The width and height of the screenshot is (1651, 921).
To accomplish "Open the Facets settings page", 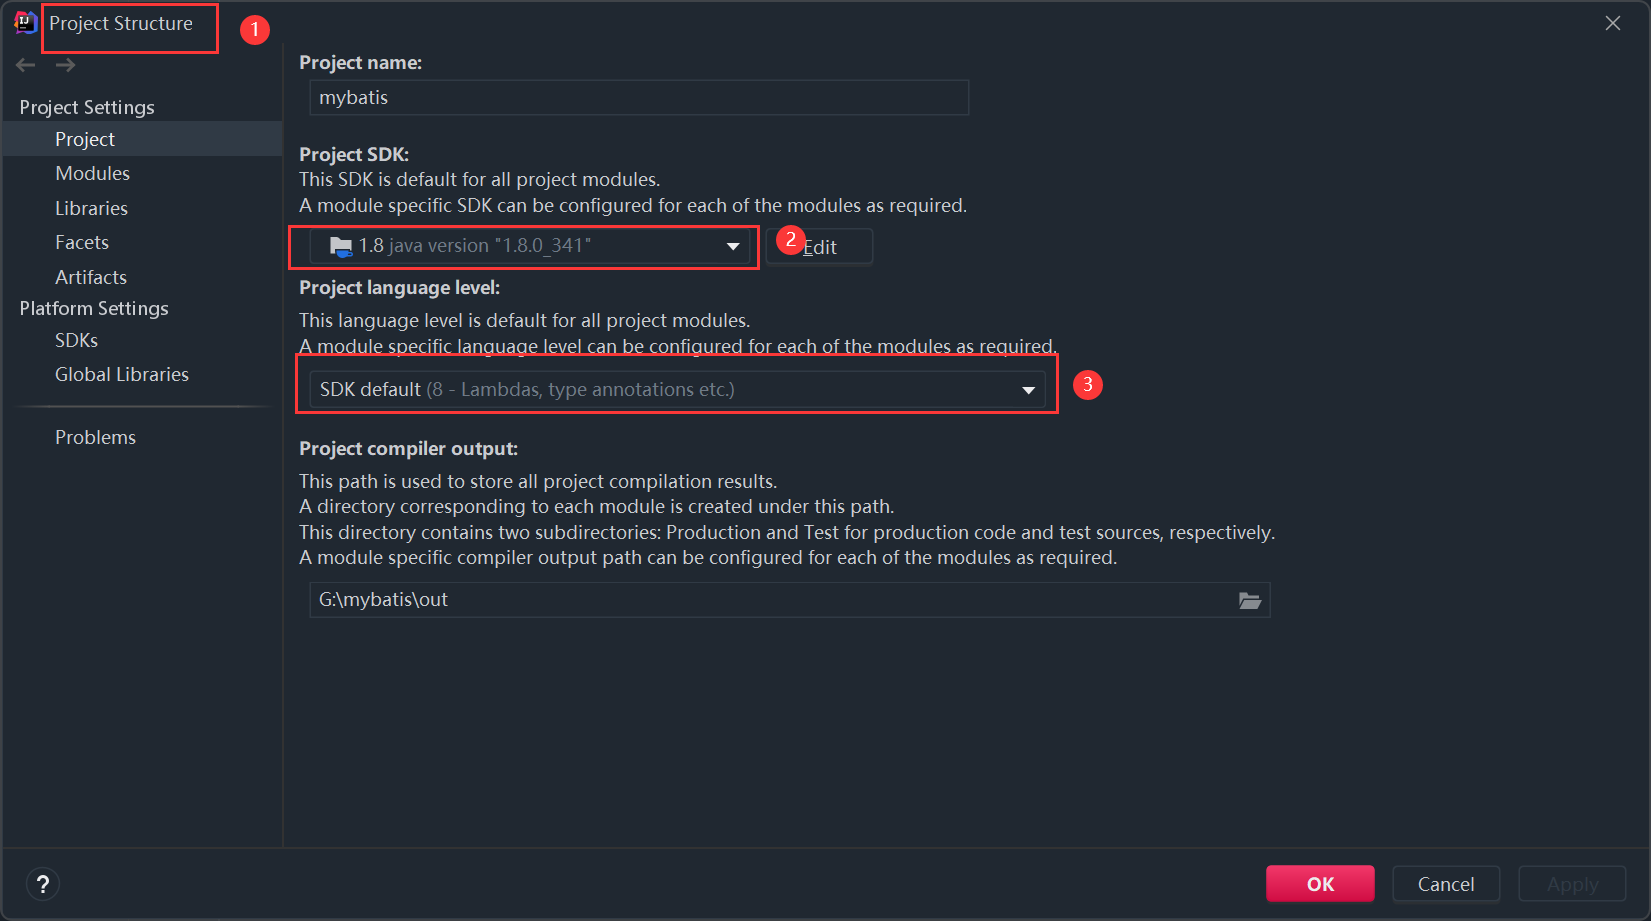I will pyautogui.click(x=82, y=242).
